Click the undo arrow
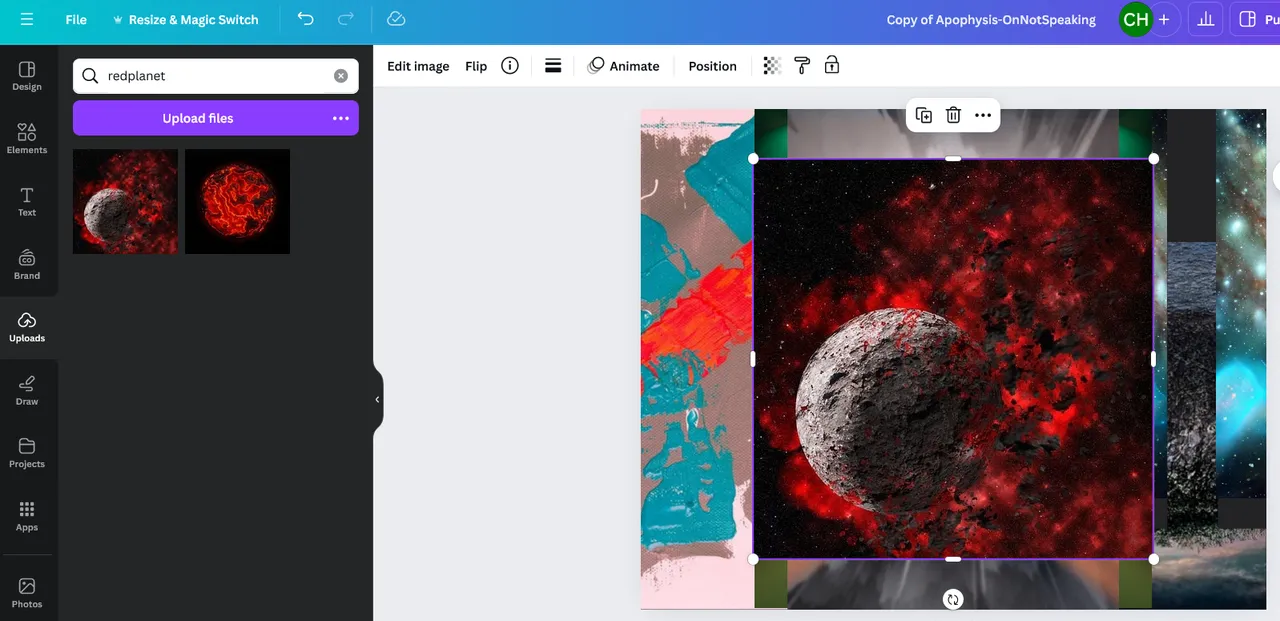 305,20
